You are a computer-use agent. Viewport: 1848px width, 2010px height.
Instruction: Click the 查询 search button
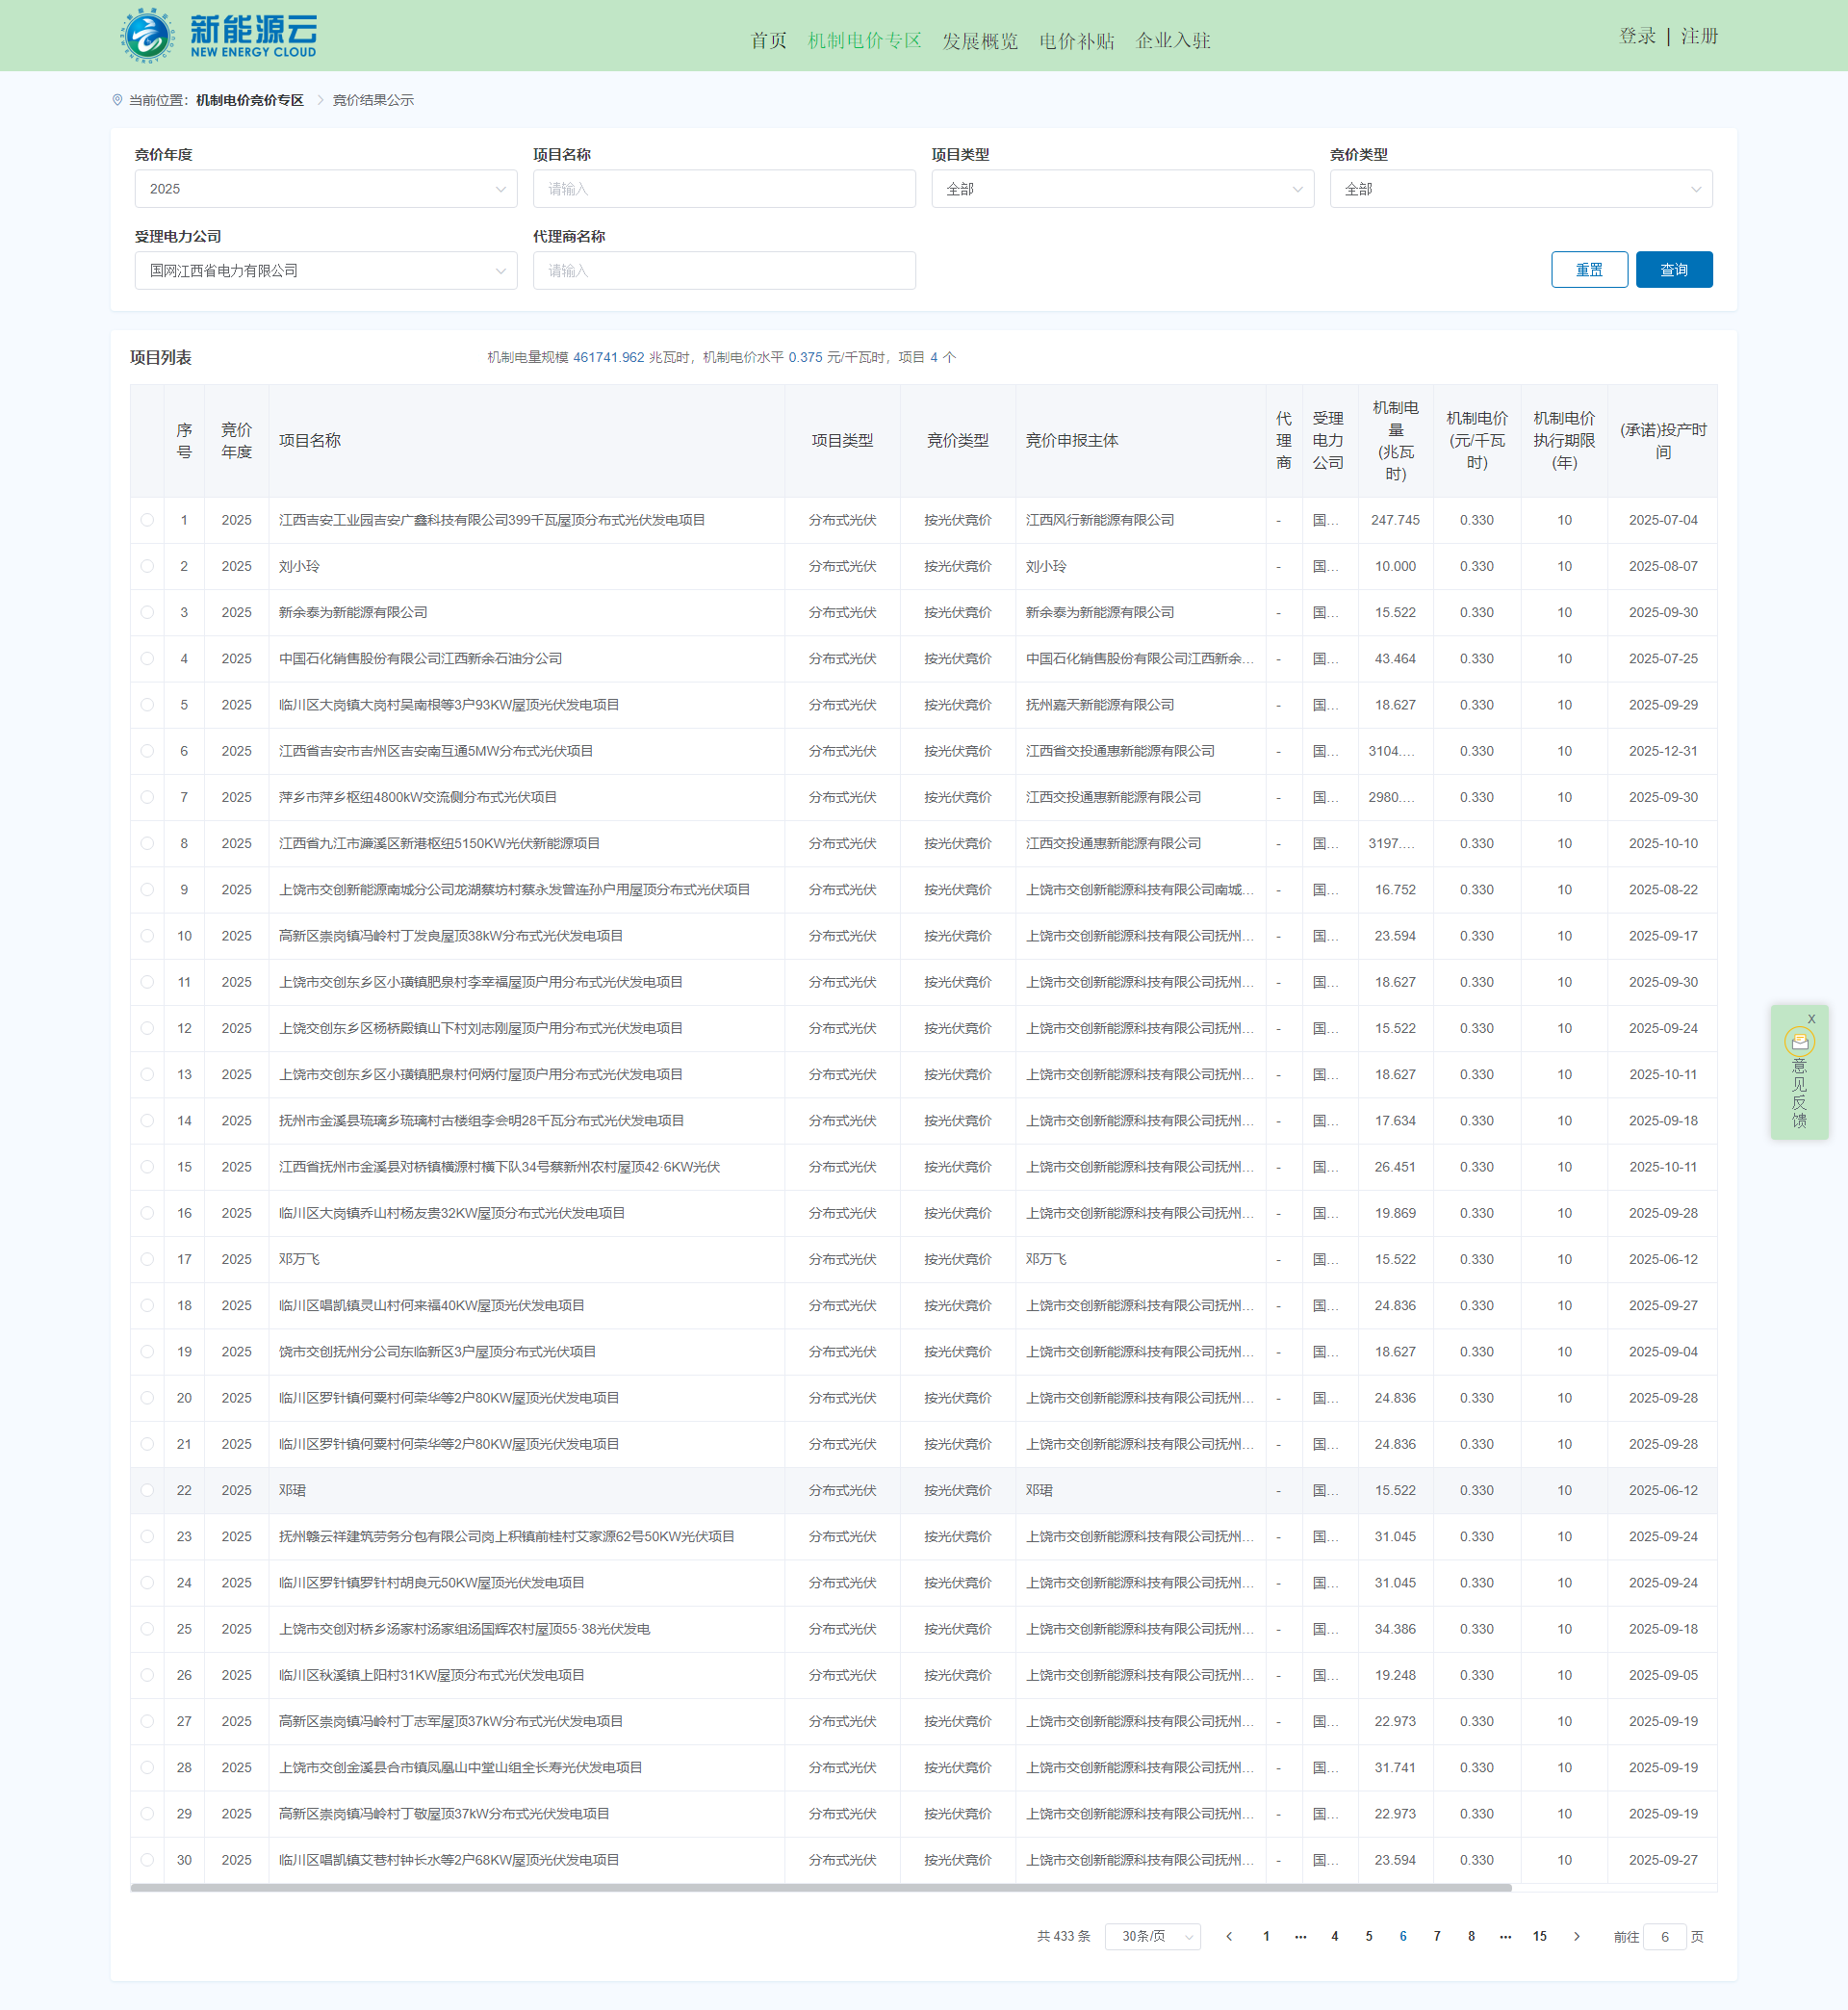coord(1673,270)
